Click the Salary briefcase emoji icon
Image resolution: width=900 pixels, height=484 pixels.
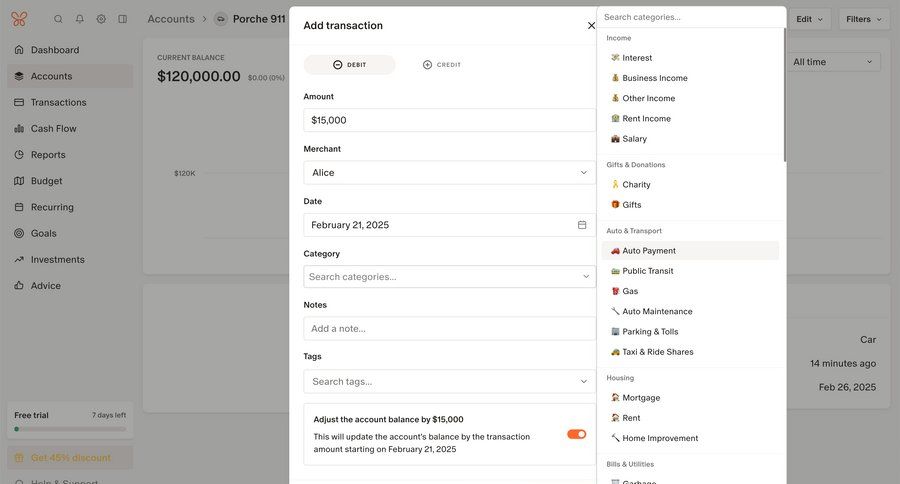pyautogui.click(x=615, y=138)
